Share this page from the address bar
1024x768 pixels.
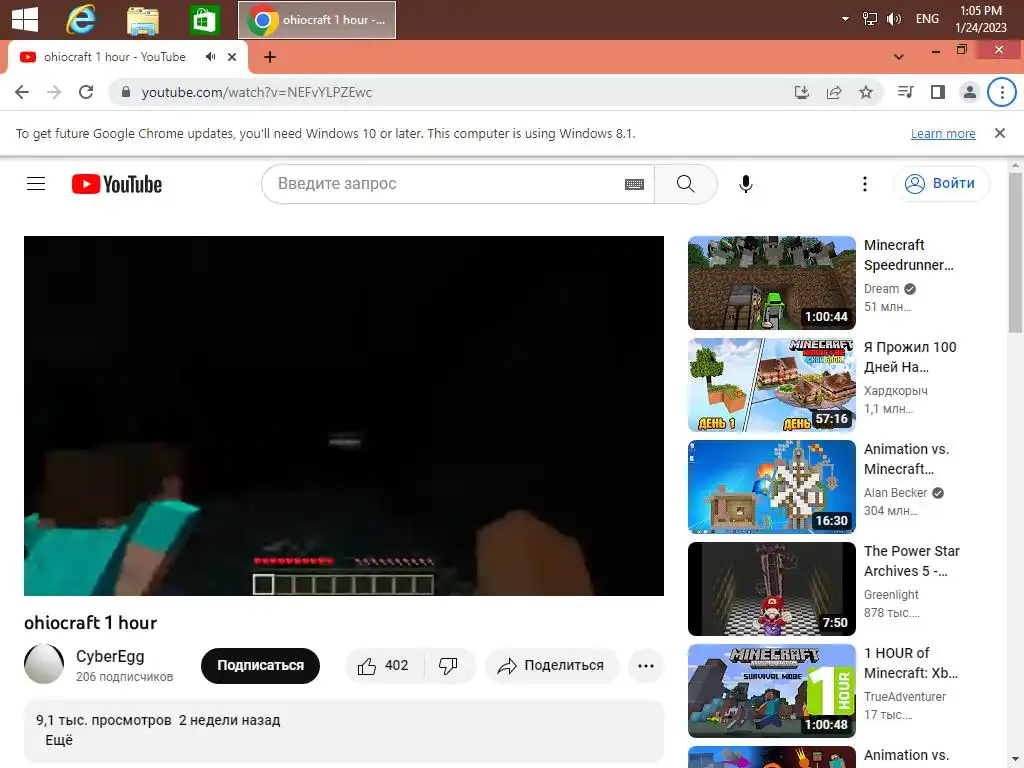pyautogui.click(x=834, y=92)
